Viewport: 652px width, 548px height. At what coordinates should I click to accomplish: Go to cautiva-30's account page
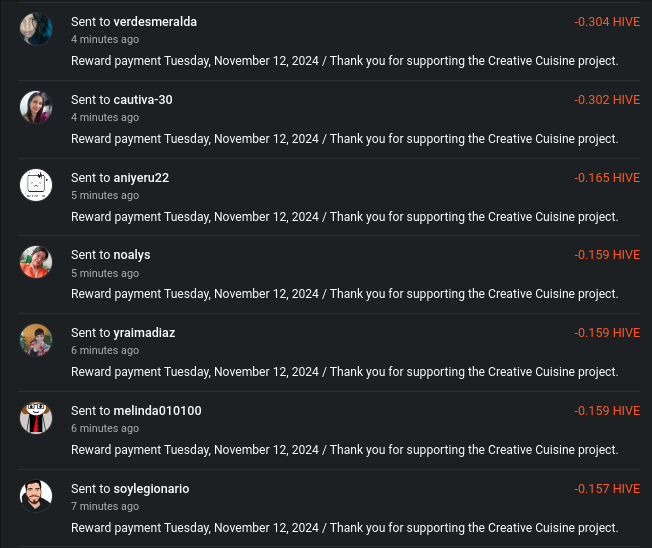143,100
